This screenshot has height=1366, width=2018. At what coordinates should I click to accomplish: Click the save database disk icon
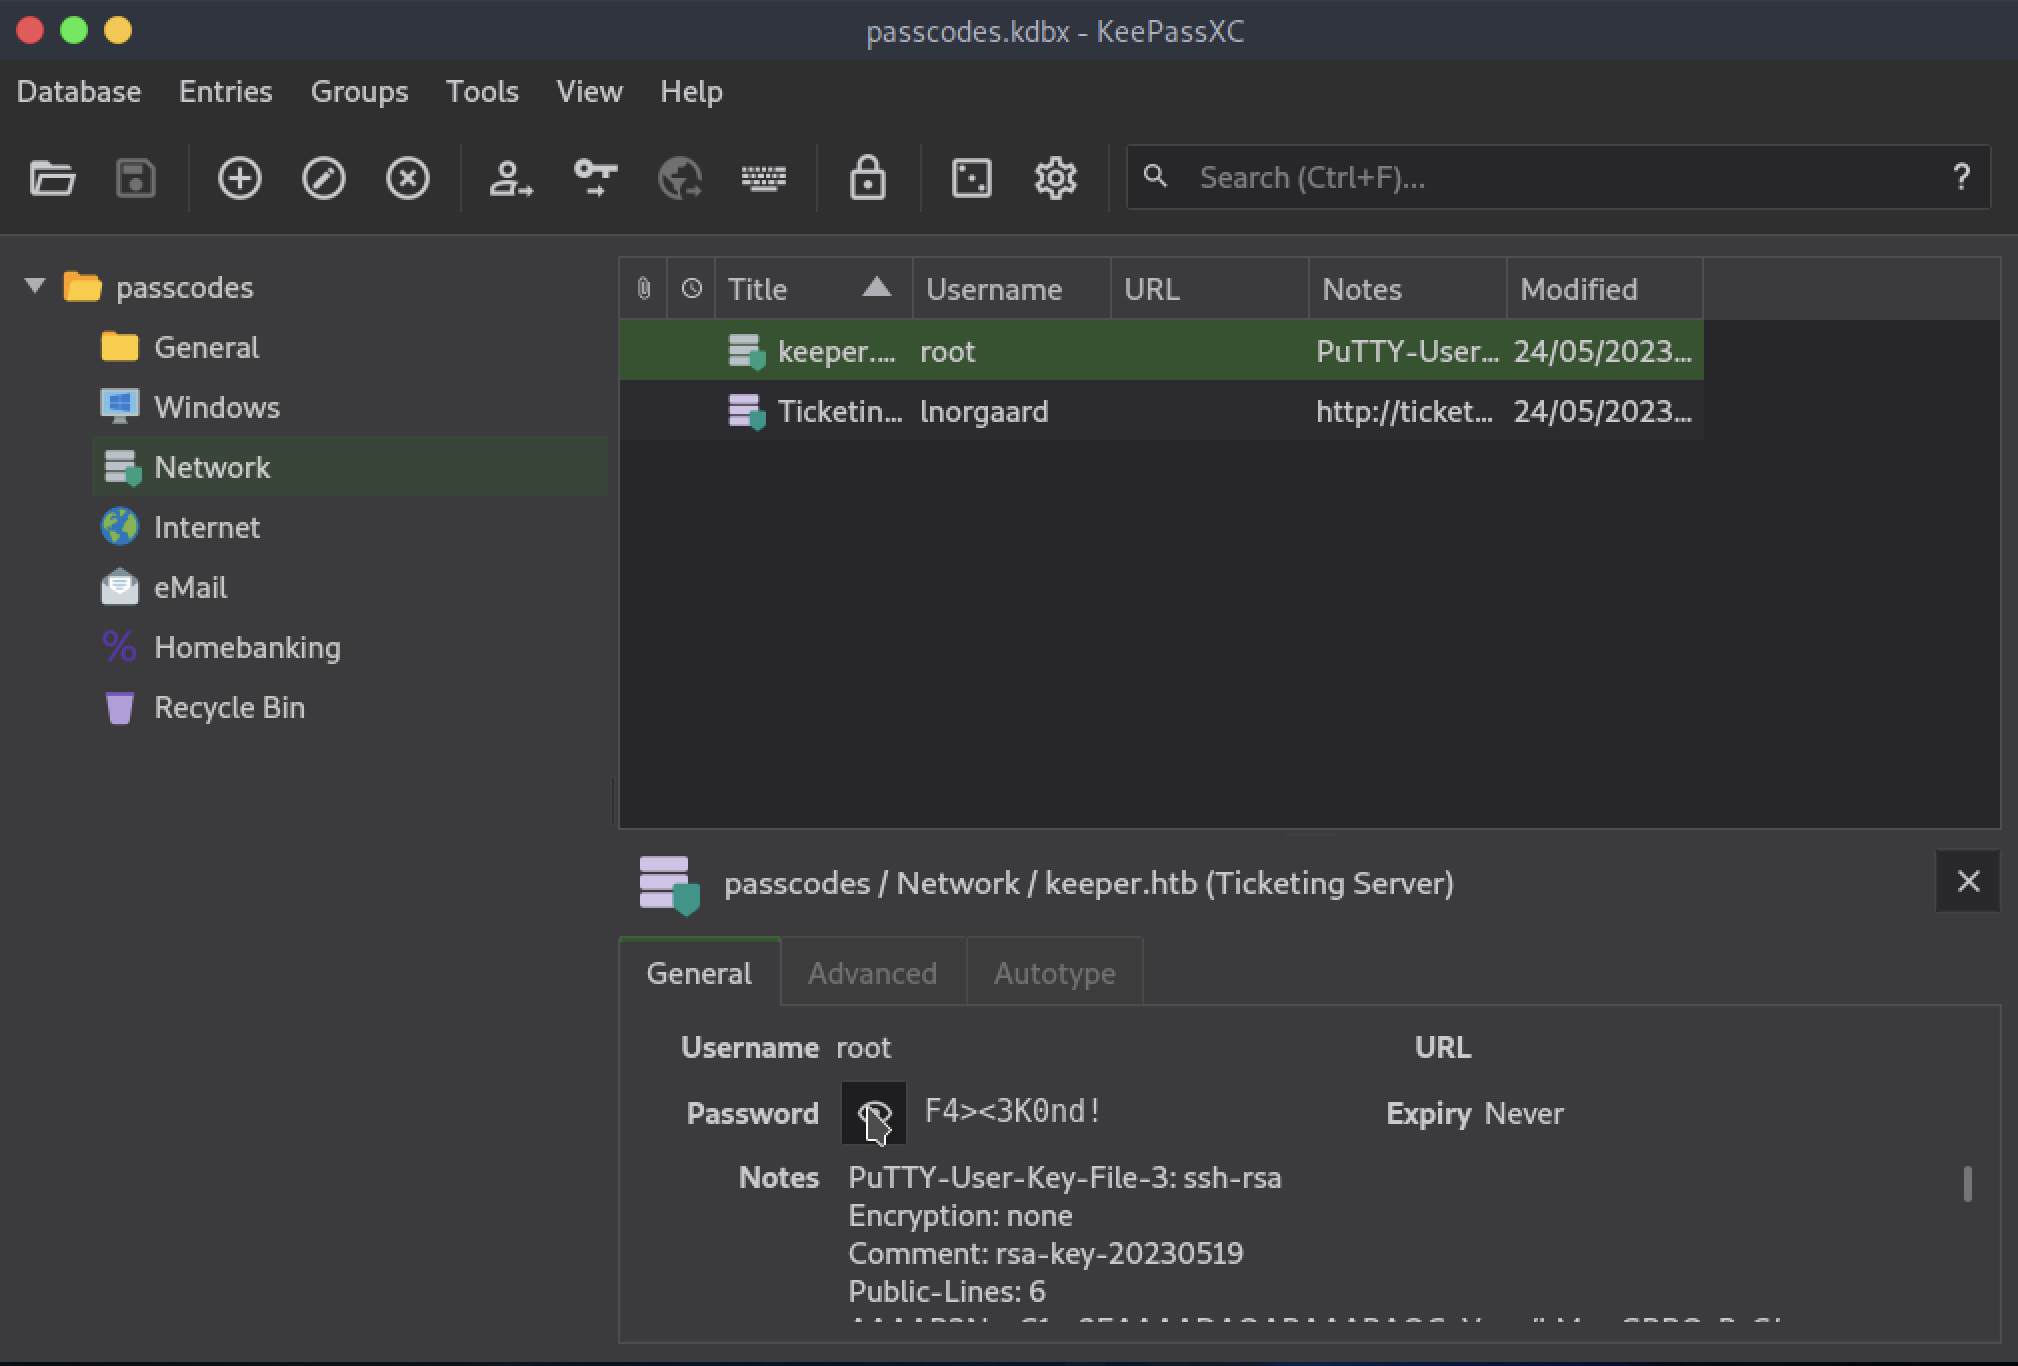[x=136, y=179]
